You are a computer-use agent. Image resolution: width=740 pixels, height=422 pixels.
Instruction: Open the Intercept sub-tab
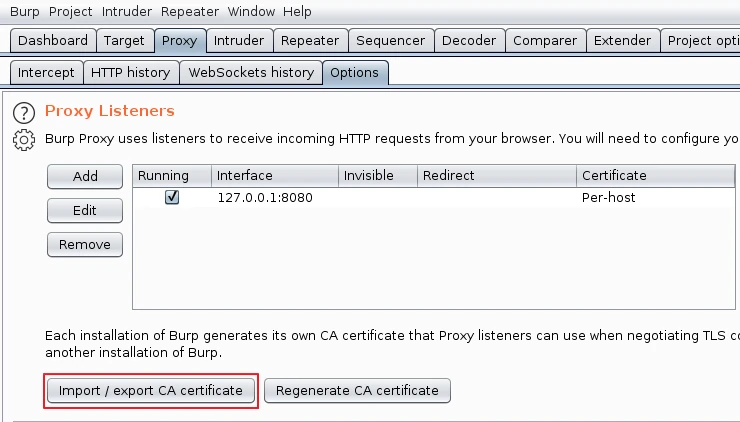[x=46, y=73]
